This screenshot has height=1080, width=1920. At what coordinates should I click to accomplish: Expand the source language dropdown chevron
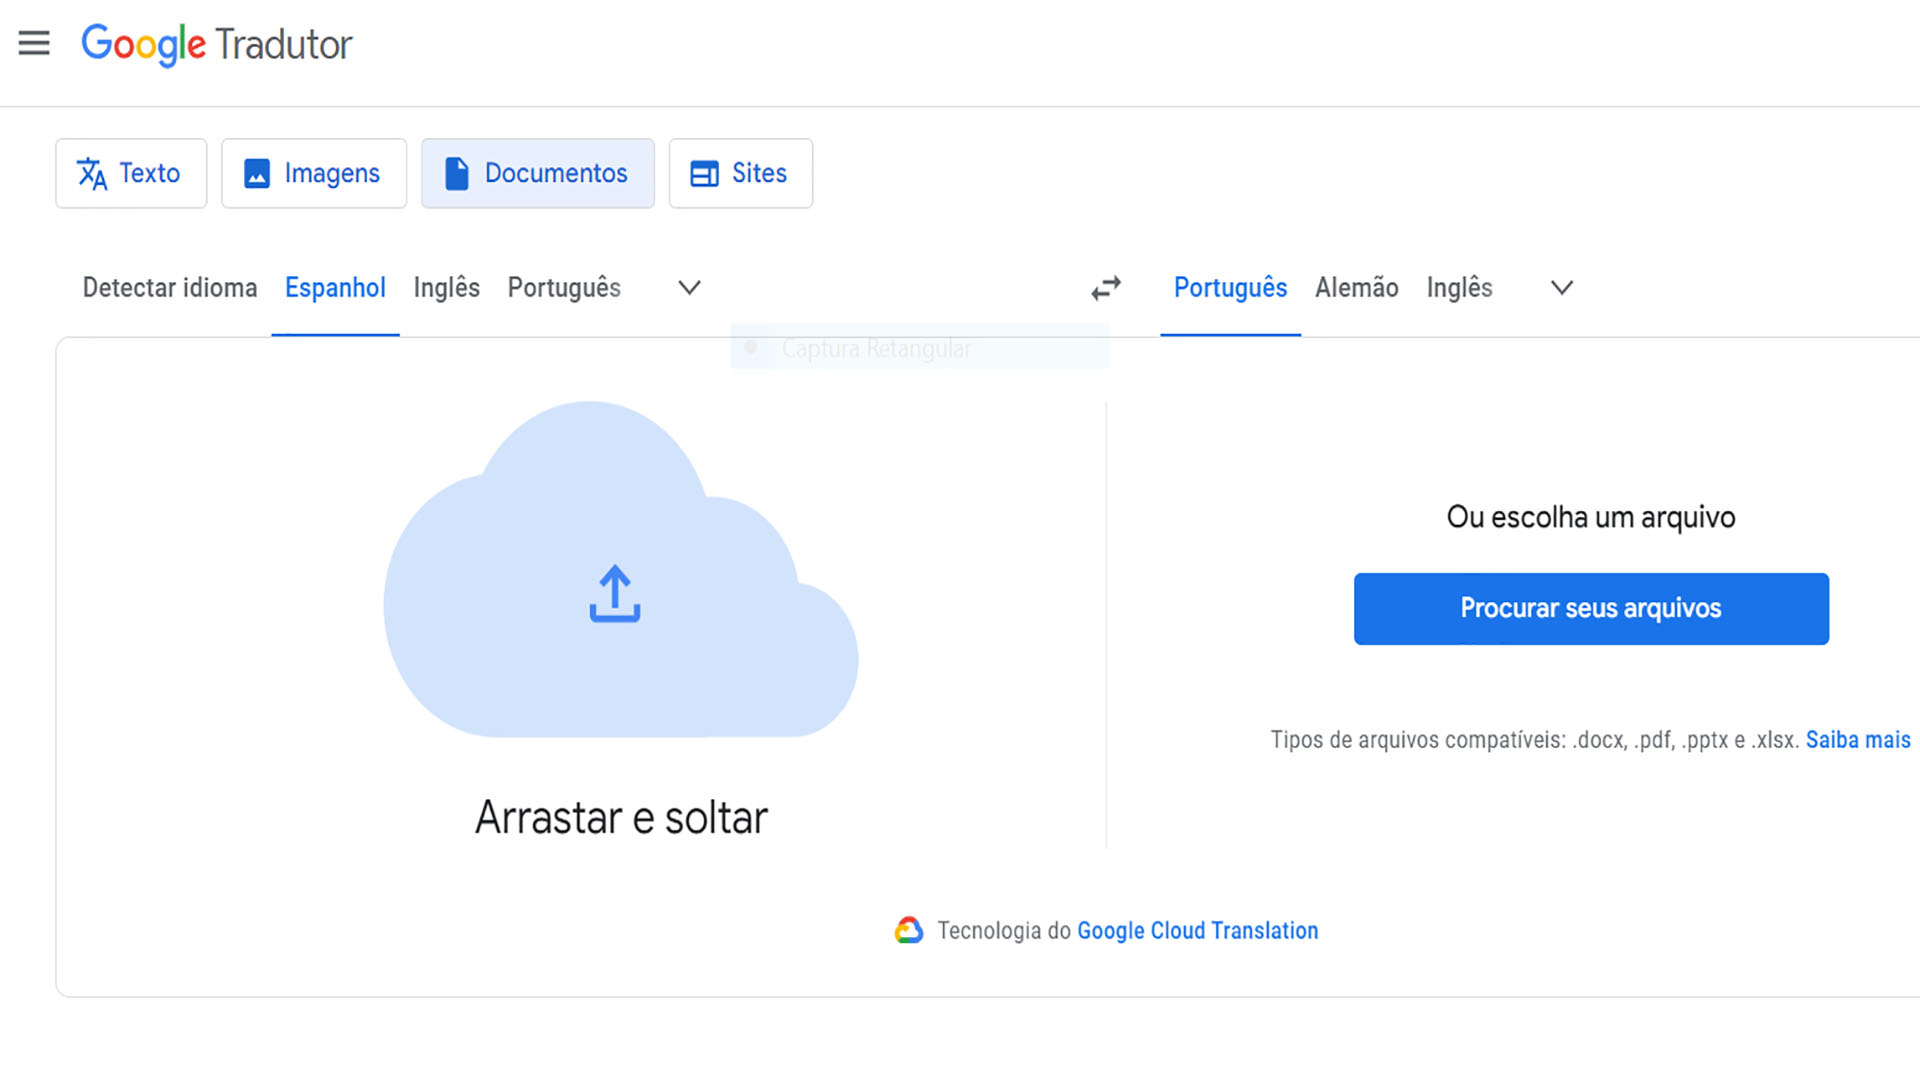click(688, 288)
